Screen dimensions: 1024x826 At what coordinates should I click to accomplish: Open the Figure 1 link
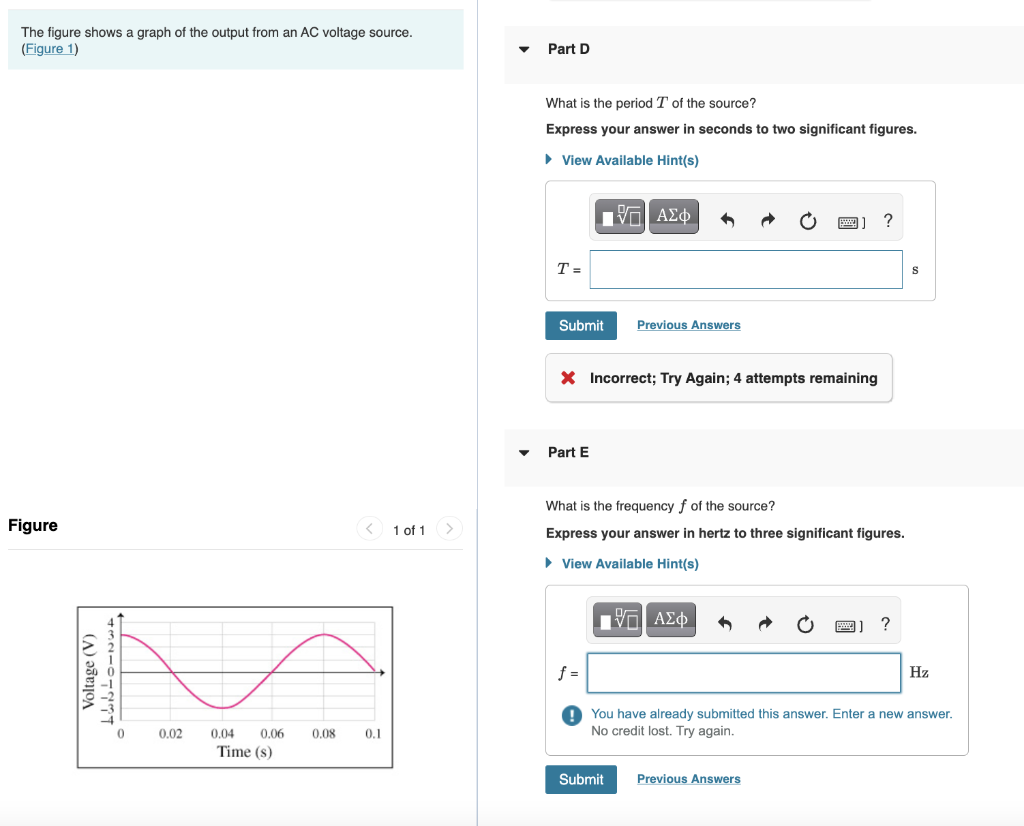[x=50, y=48]
